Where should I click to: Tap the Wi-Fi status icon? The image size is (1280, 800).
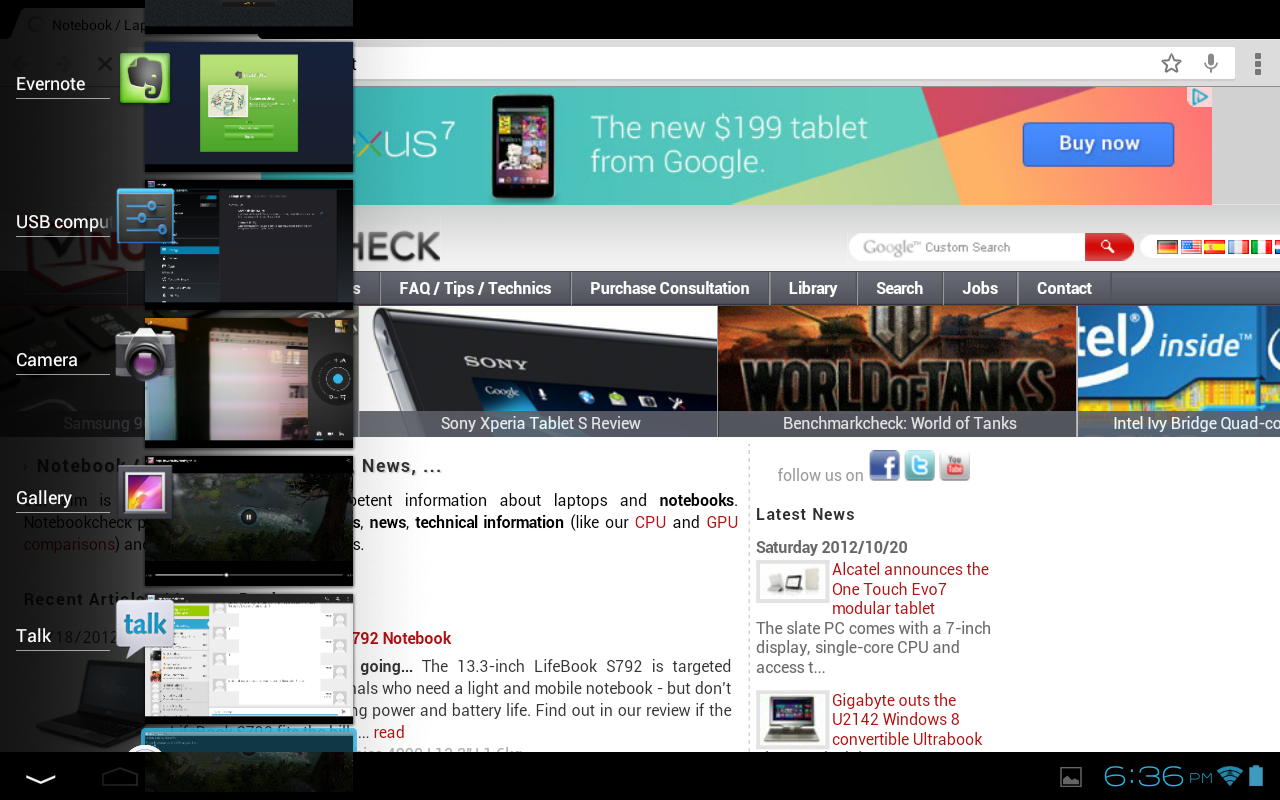point(1231,776)
